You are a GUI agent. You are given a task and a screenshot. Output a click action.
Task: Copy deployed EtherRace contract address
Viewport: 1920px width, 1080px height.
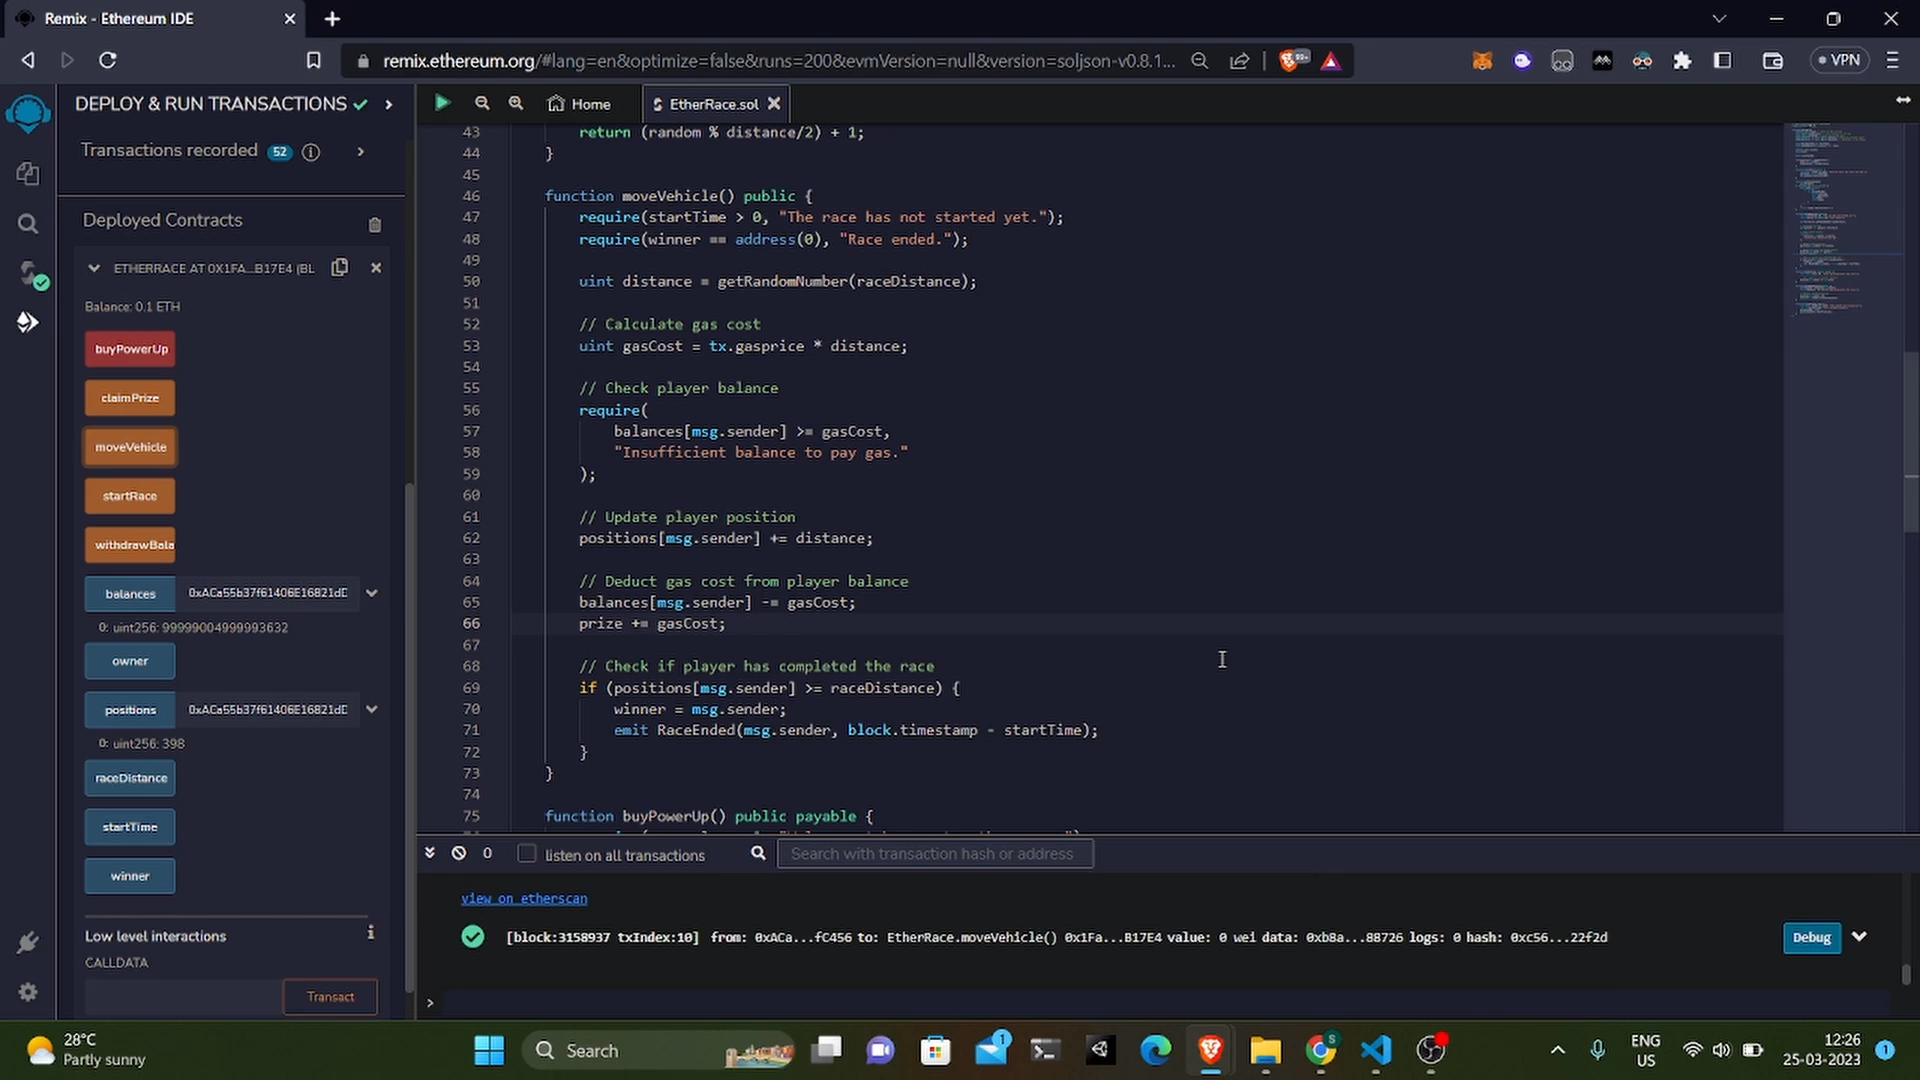[340, 267]
